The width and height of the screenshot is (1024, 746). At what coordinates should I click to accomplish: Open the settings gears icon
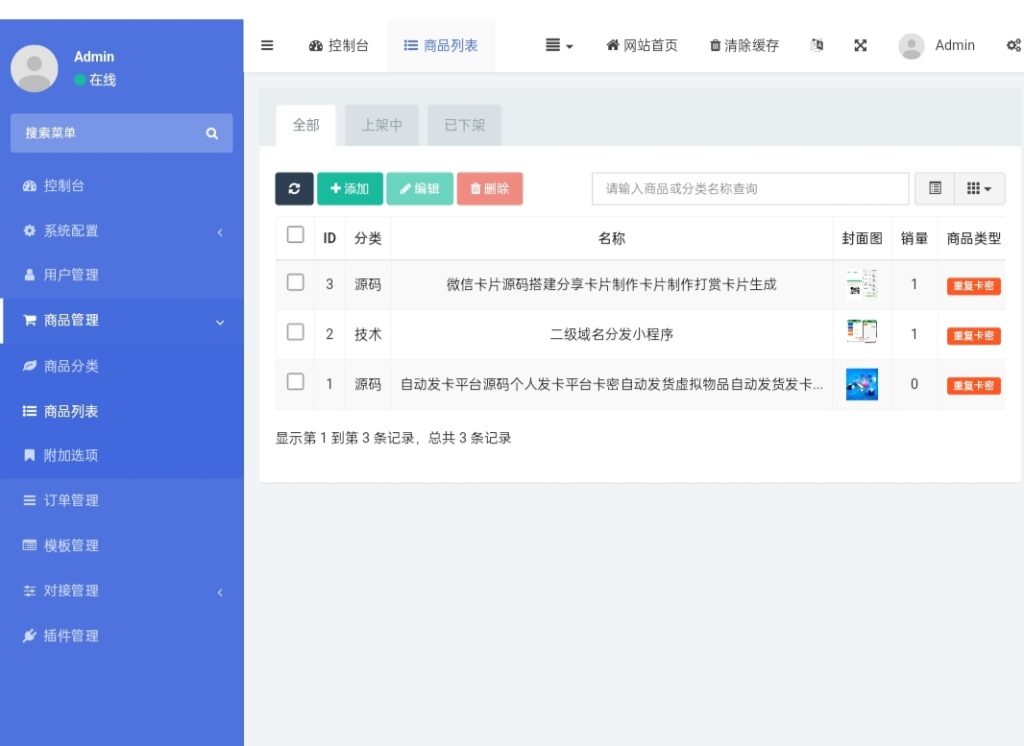click(1012, 45)
